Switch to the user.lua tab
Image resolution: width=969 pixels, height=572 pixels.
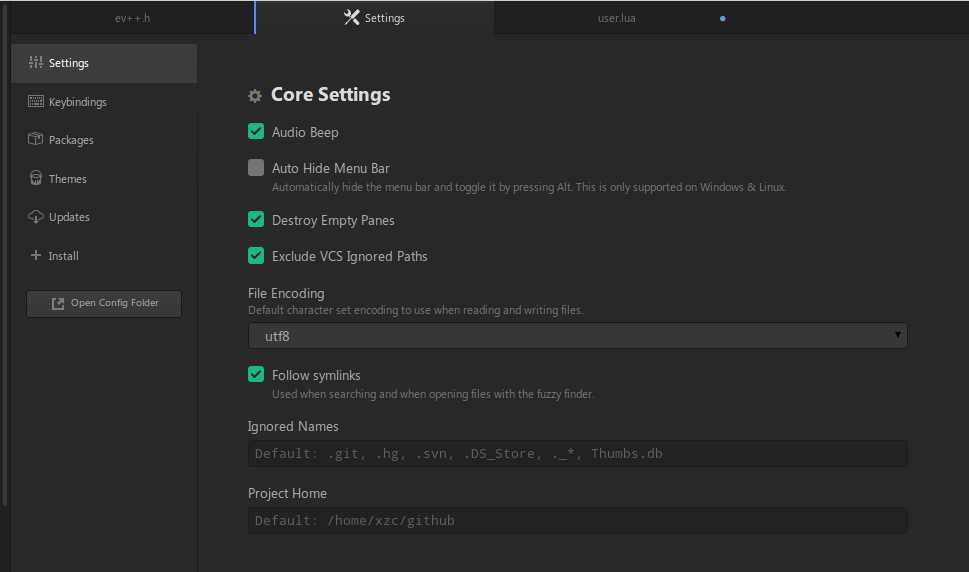click(x=616, y=18)
